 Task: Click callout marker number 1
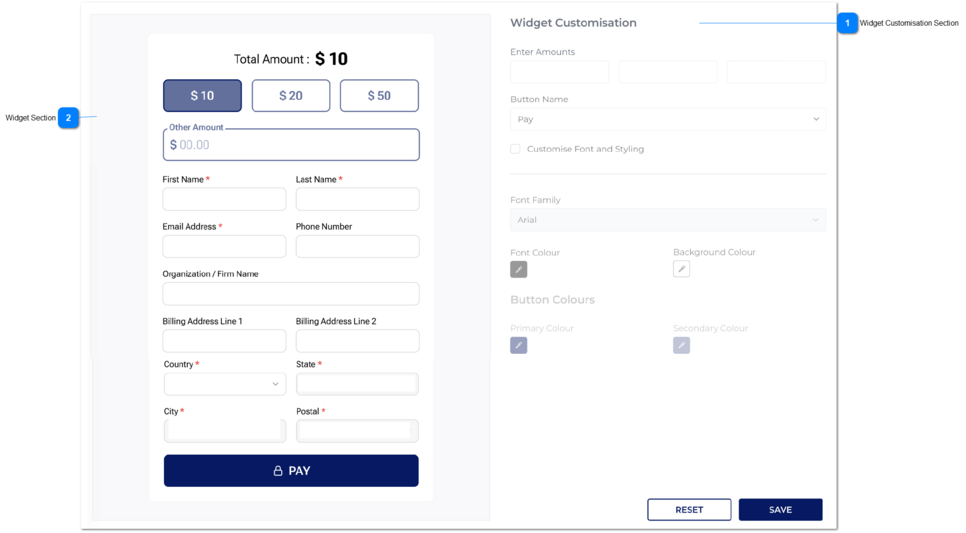click(847, 23)
